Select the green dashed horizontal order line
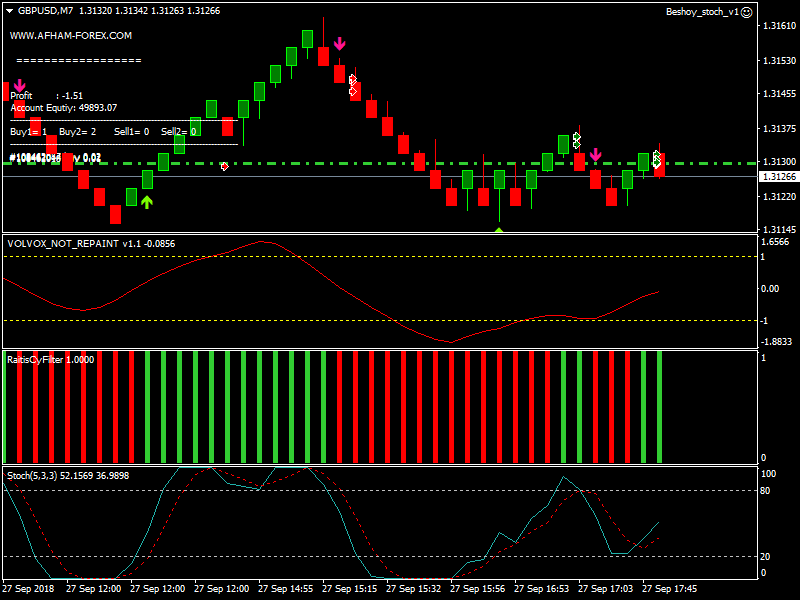800x600 pixels. [400, 162]
